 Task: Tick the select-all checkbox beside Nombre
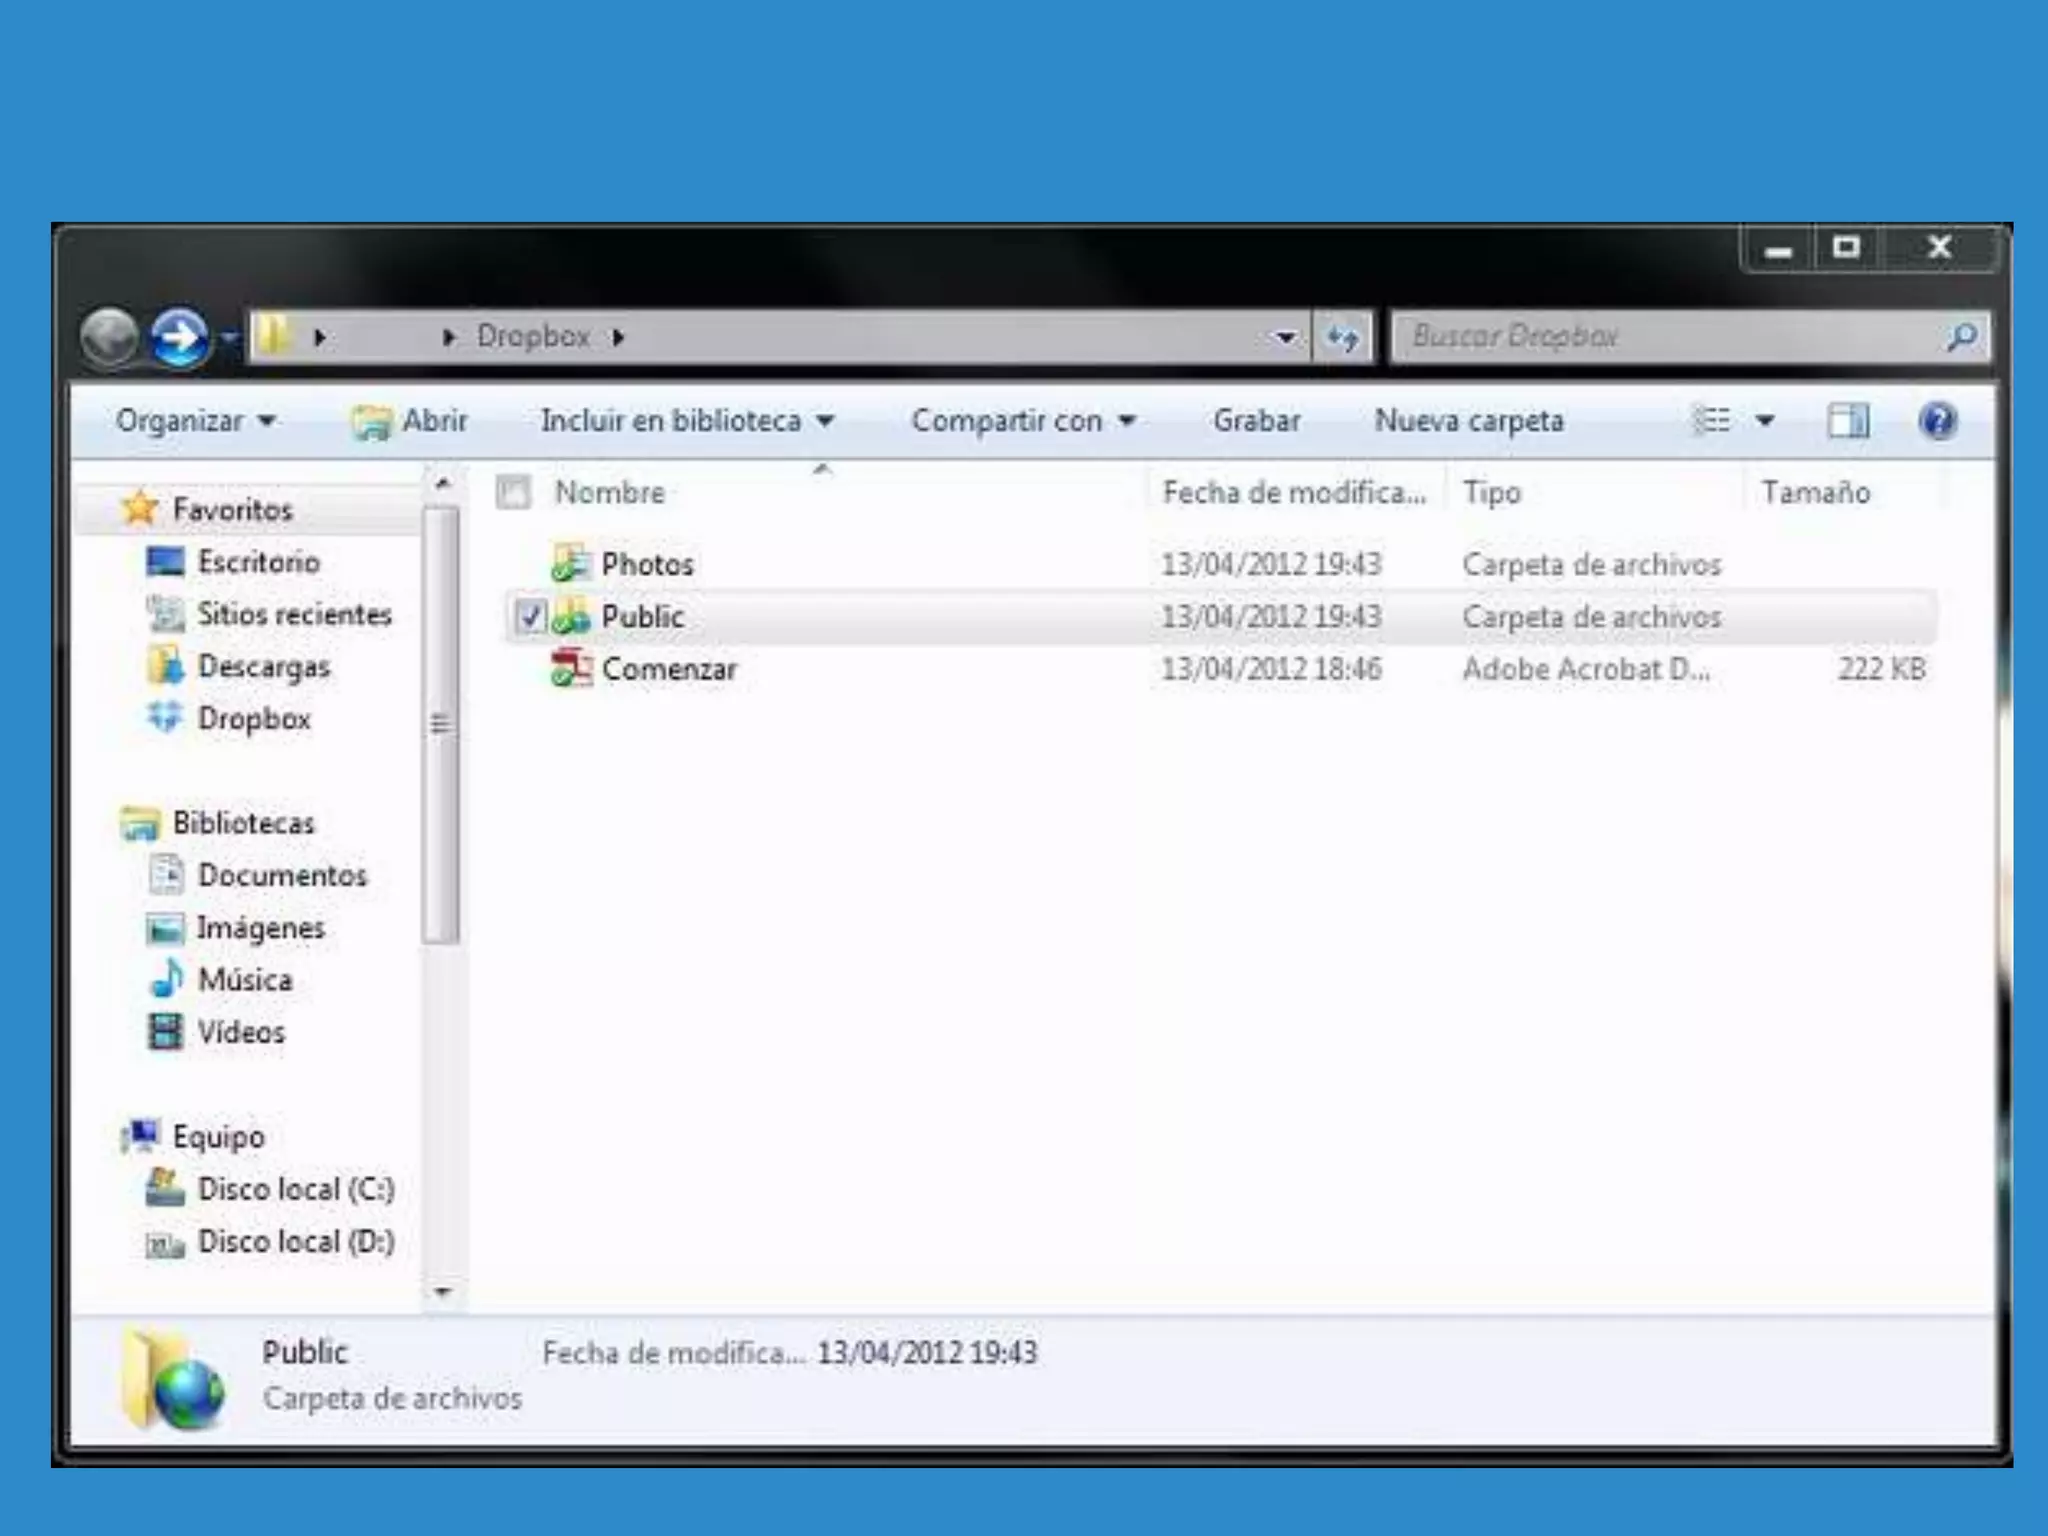tap(514, 492)
